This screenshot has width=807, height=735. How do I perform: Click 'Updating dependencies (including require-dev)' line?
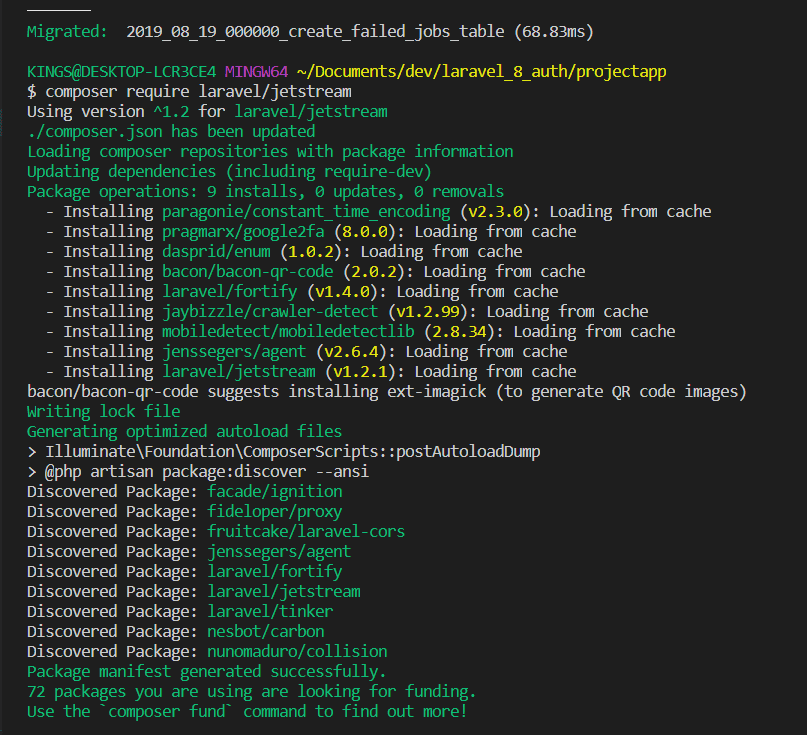(x=229, y=171)
